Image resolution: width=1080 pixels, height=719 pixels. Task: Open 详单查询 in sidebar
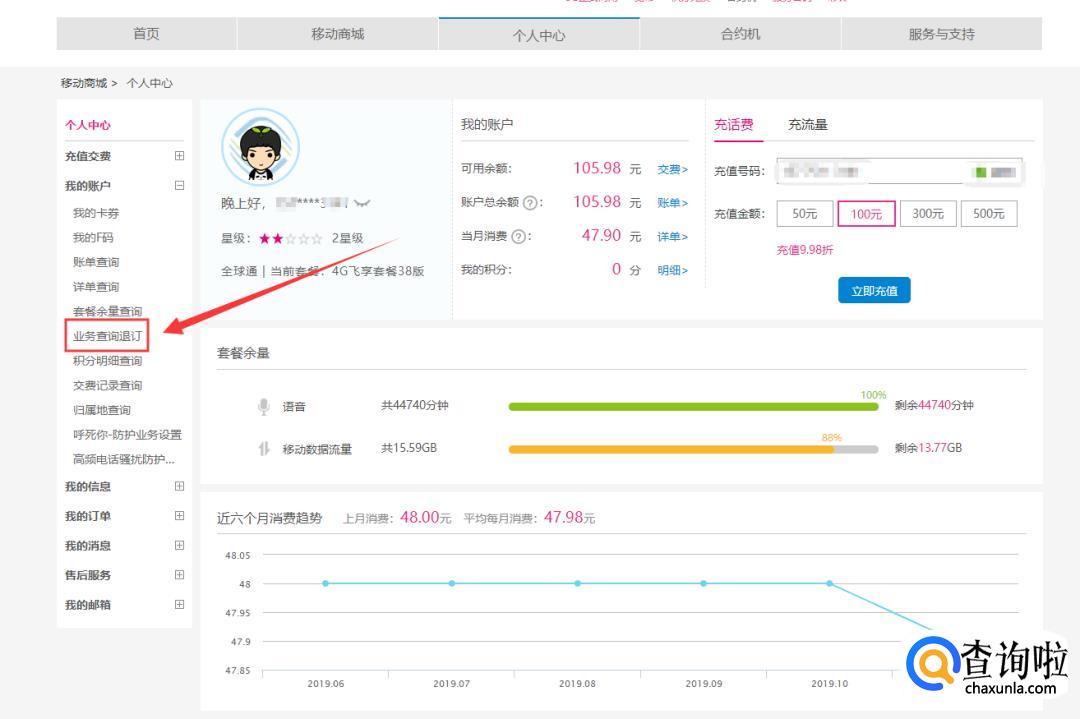pyautogui.click(x=96, y=286)
